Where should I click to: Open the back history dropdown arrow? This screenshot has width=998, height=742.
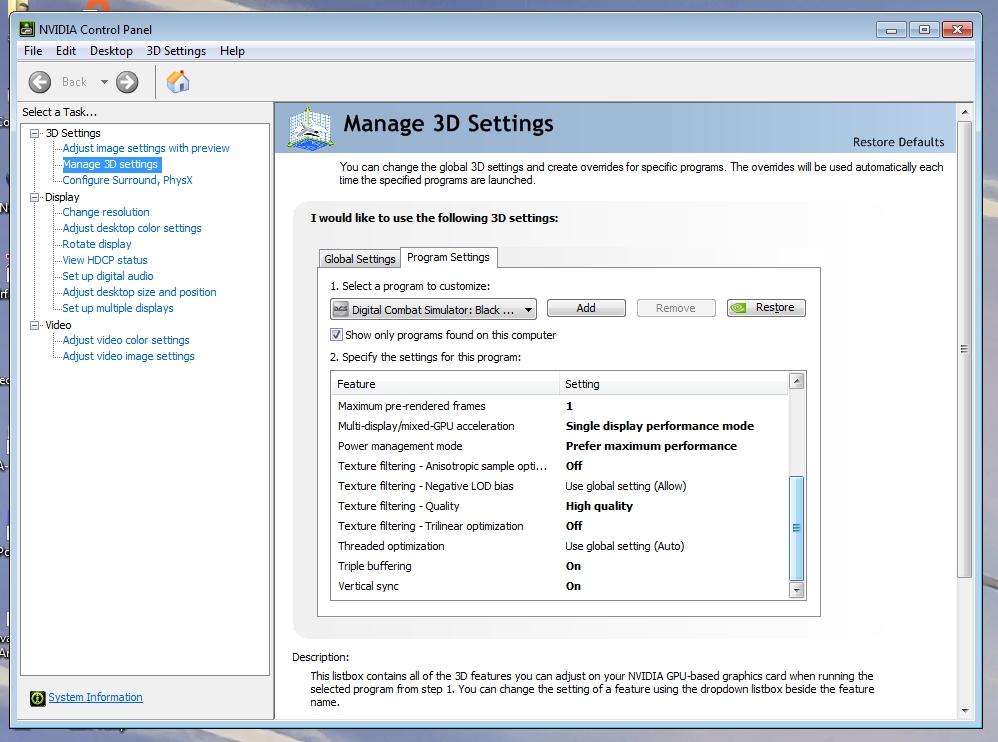(104, 82)
